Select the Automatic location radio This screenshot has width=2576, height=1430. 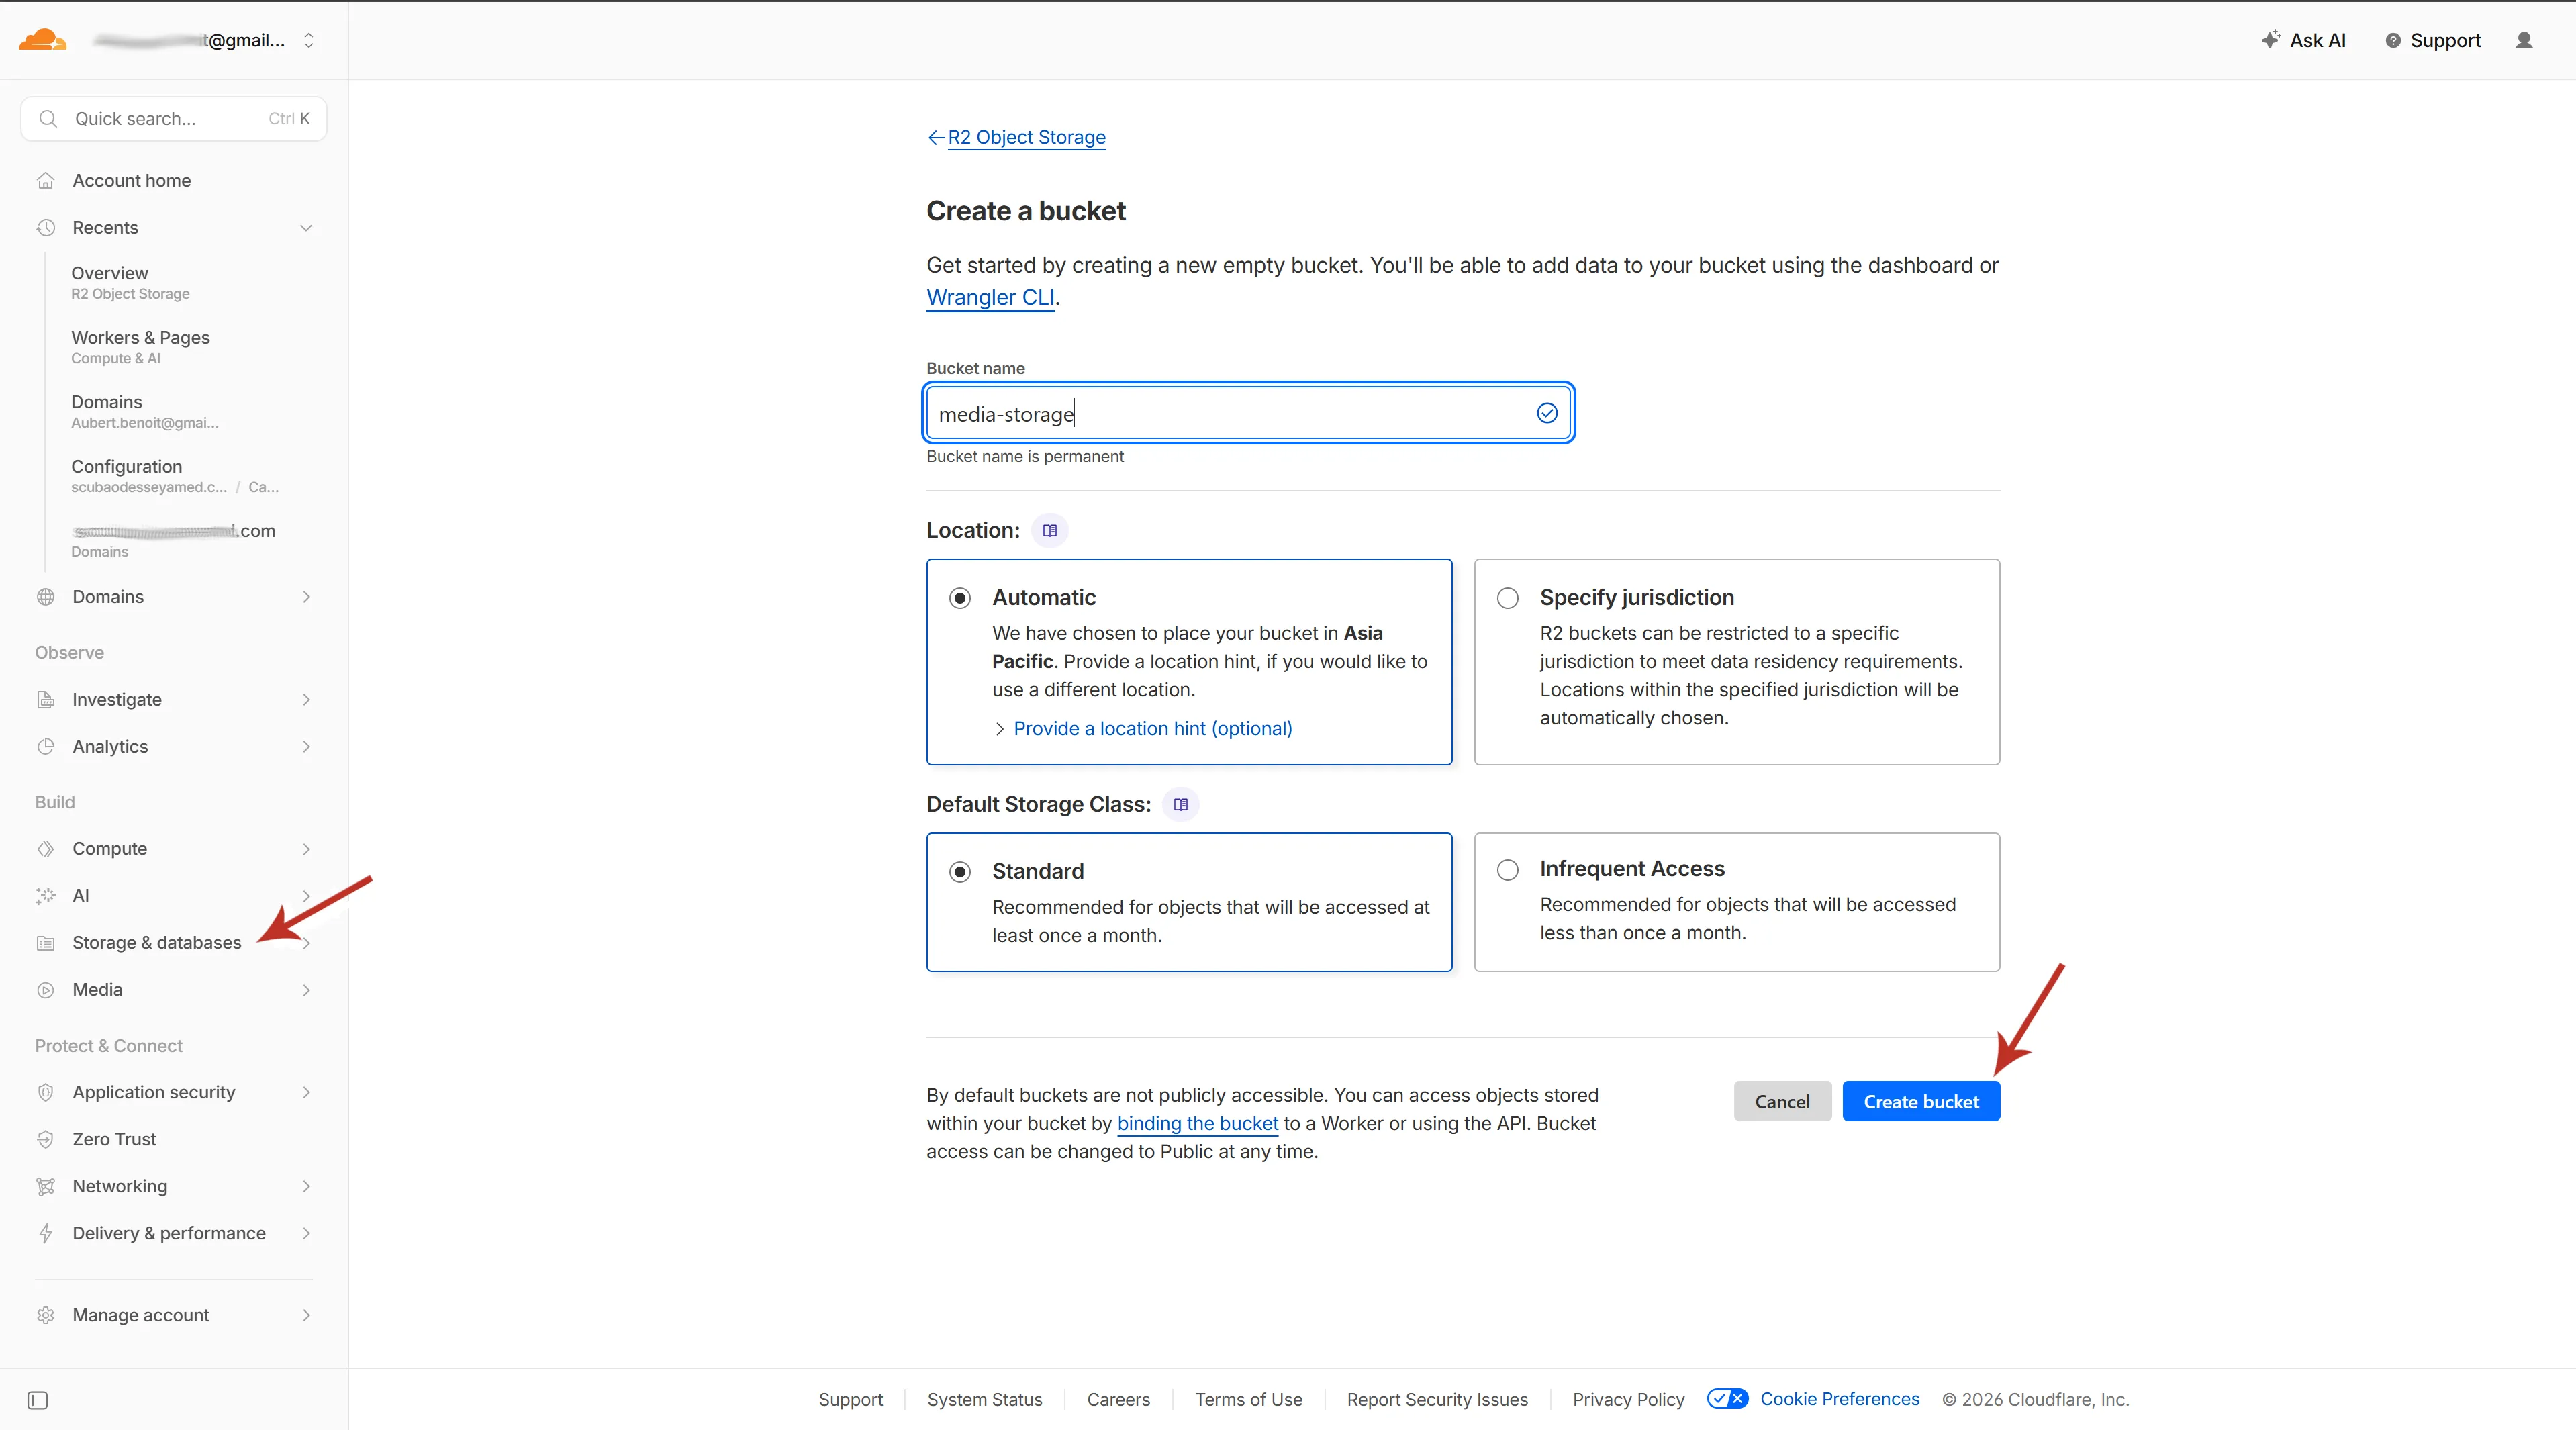(960, 598)
